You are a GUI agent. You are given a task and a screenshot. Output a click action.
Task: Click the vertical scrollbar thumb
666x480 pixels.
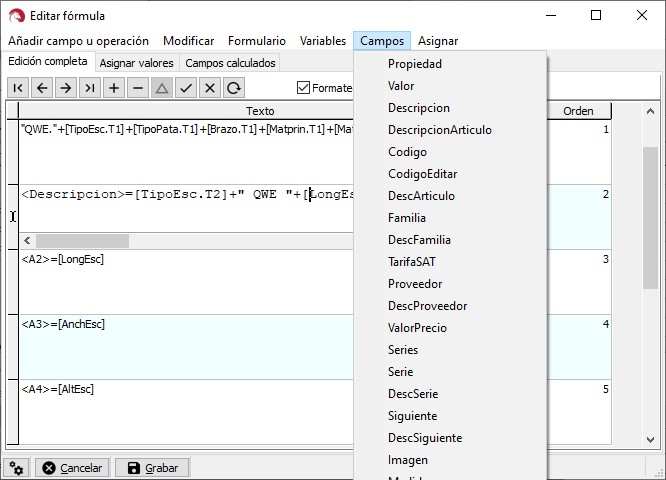pos(650,218)
